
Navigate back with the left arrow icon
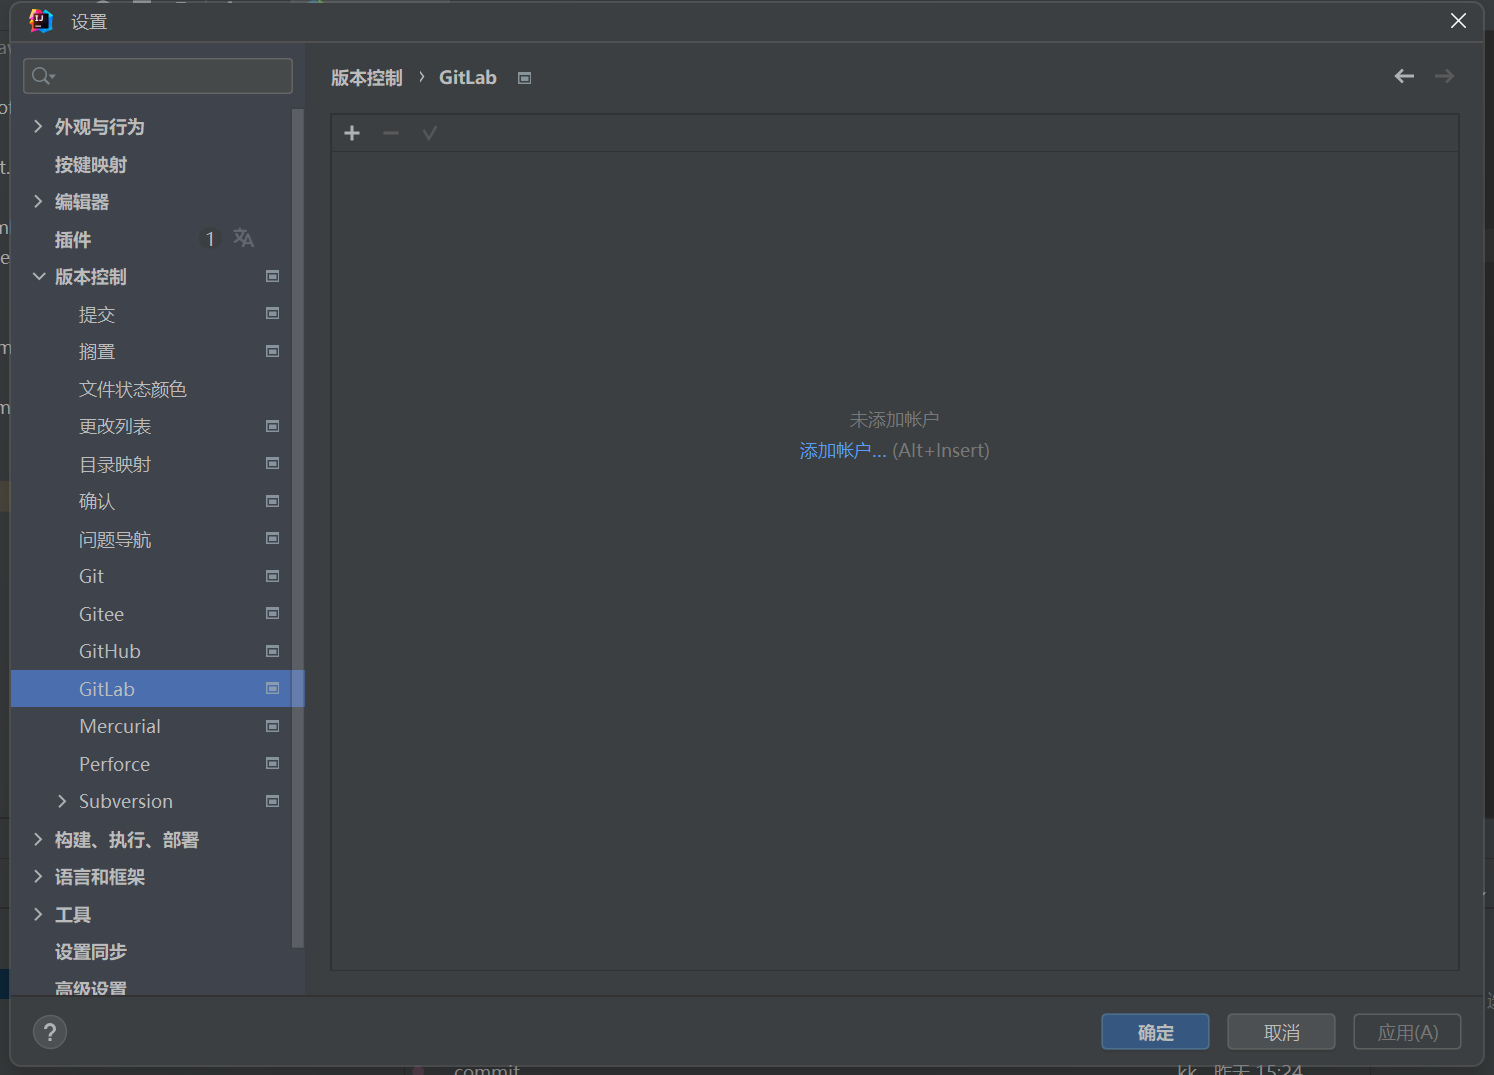click(x=1404, y=76)
